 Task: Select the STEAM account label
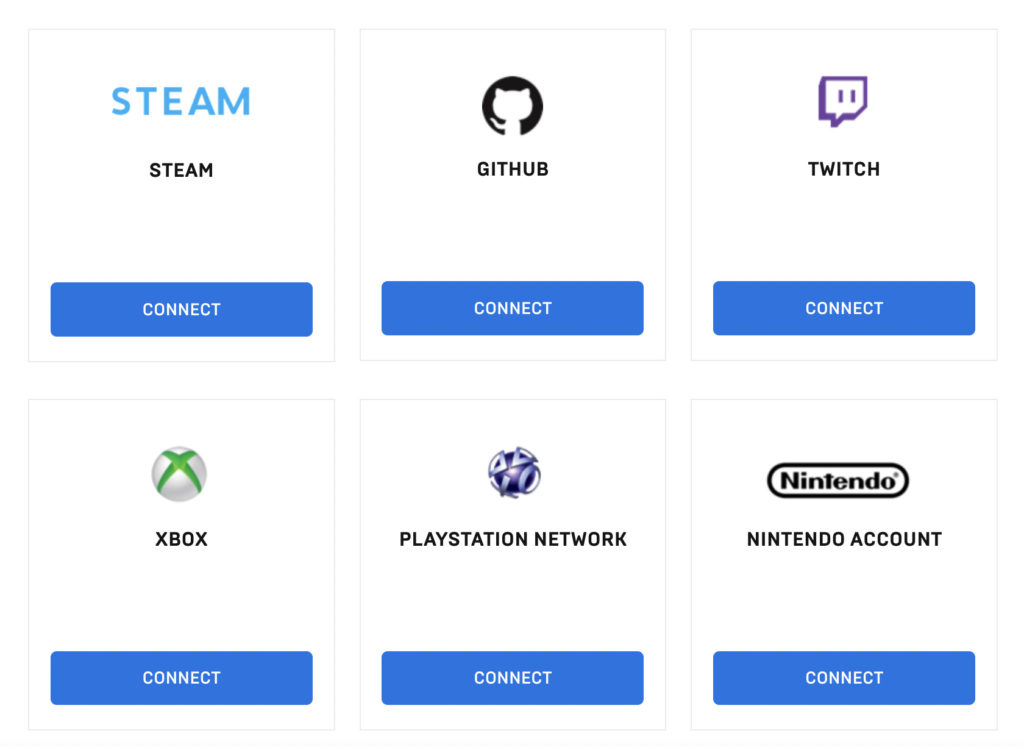(x=181, y=170)
